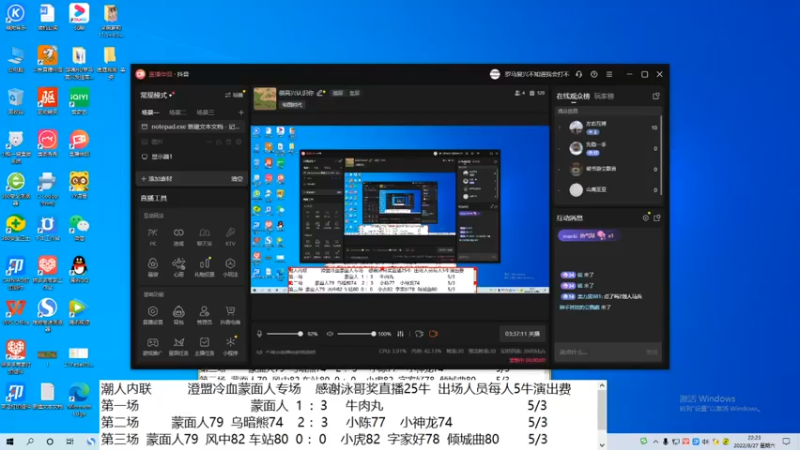Click the 切换 switch button beside 常规模式
This screenshot has height=450, width=800.
tap(235, 95)
